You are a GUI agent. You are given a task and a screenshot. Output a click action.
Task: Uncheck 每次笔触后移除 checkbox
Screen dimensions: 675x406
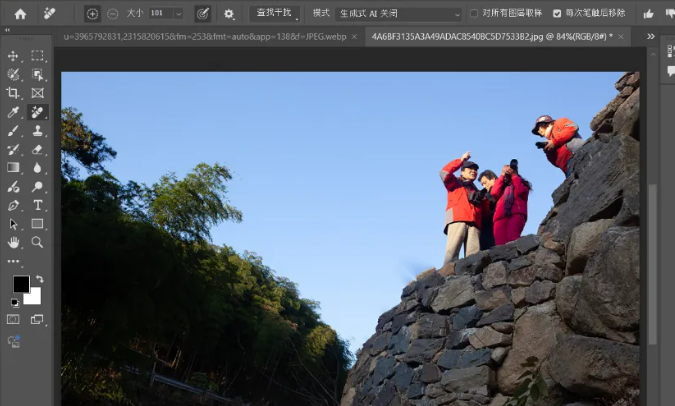pyautogui.click(x=557, y=14)
